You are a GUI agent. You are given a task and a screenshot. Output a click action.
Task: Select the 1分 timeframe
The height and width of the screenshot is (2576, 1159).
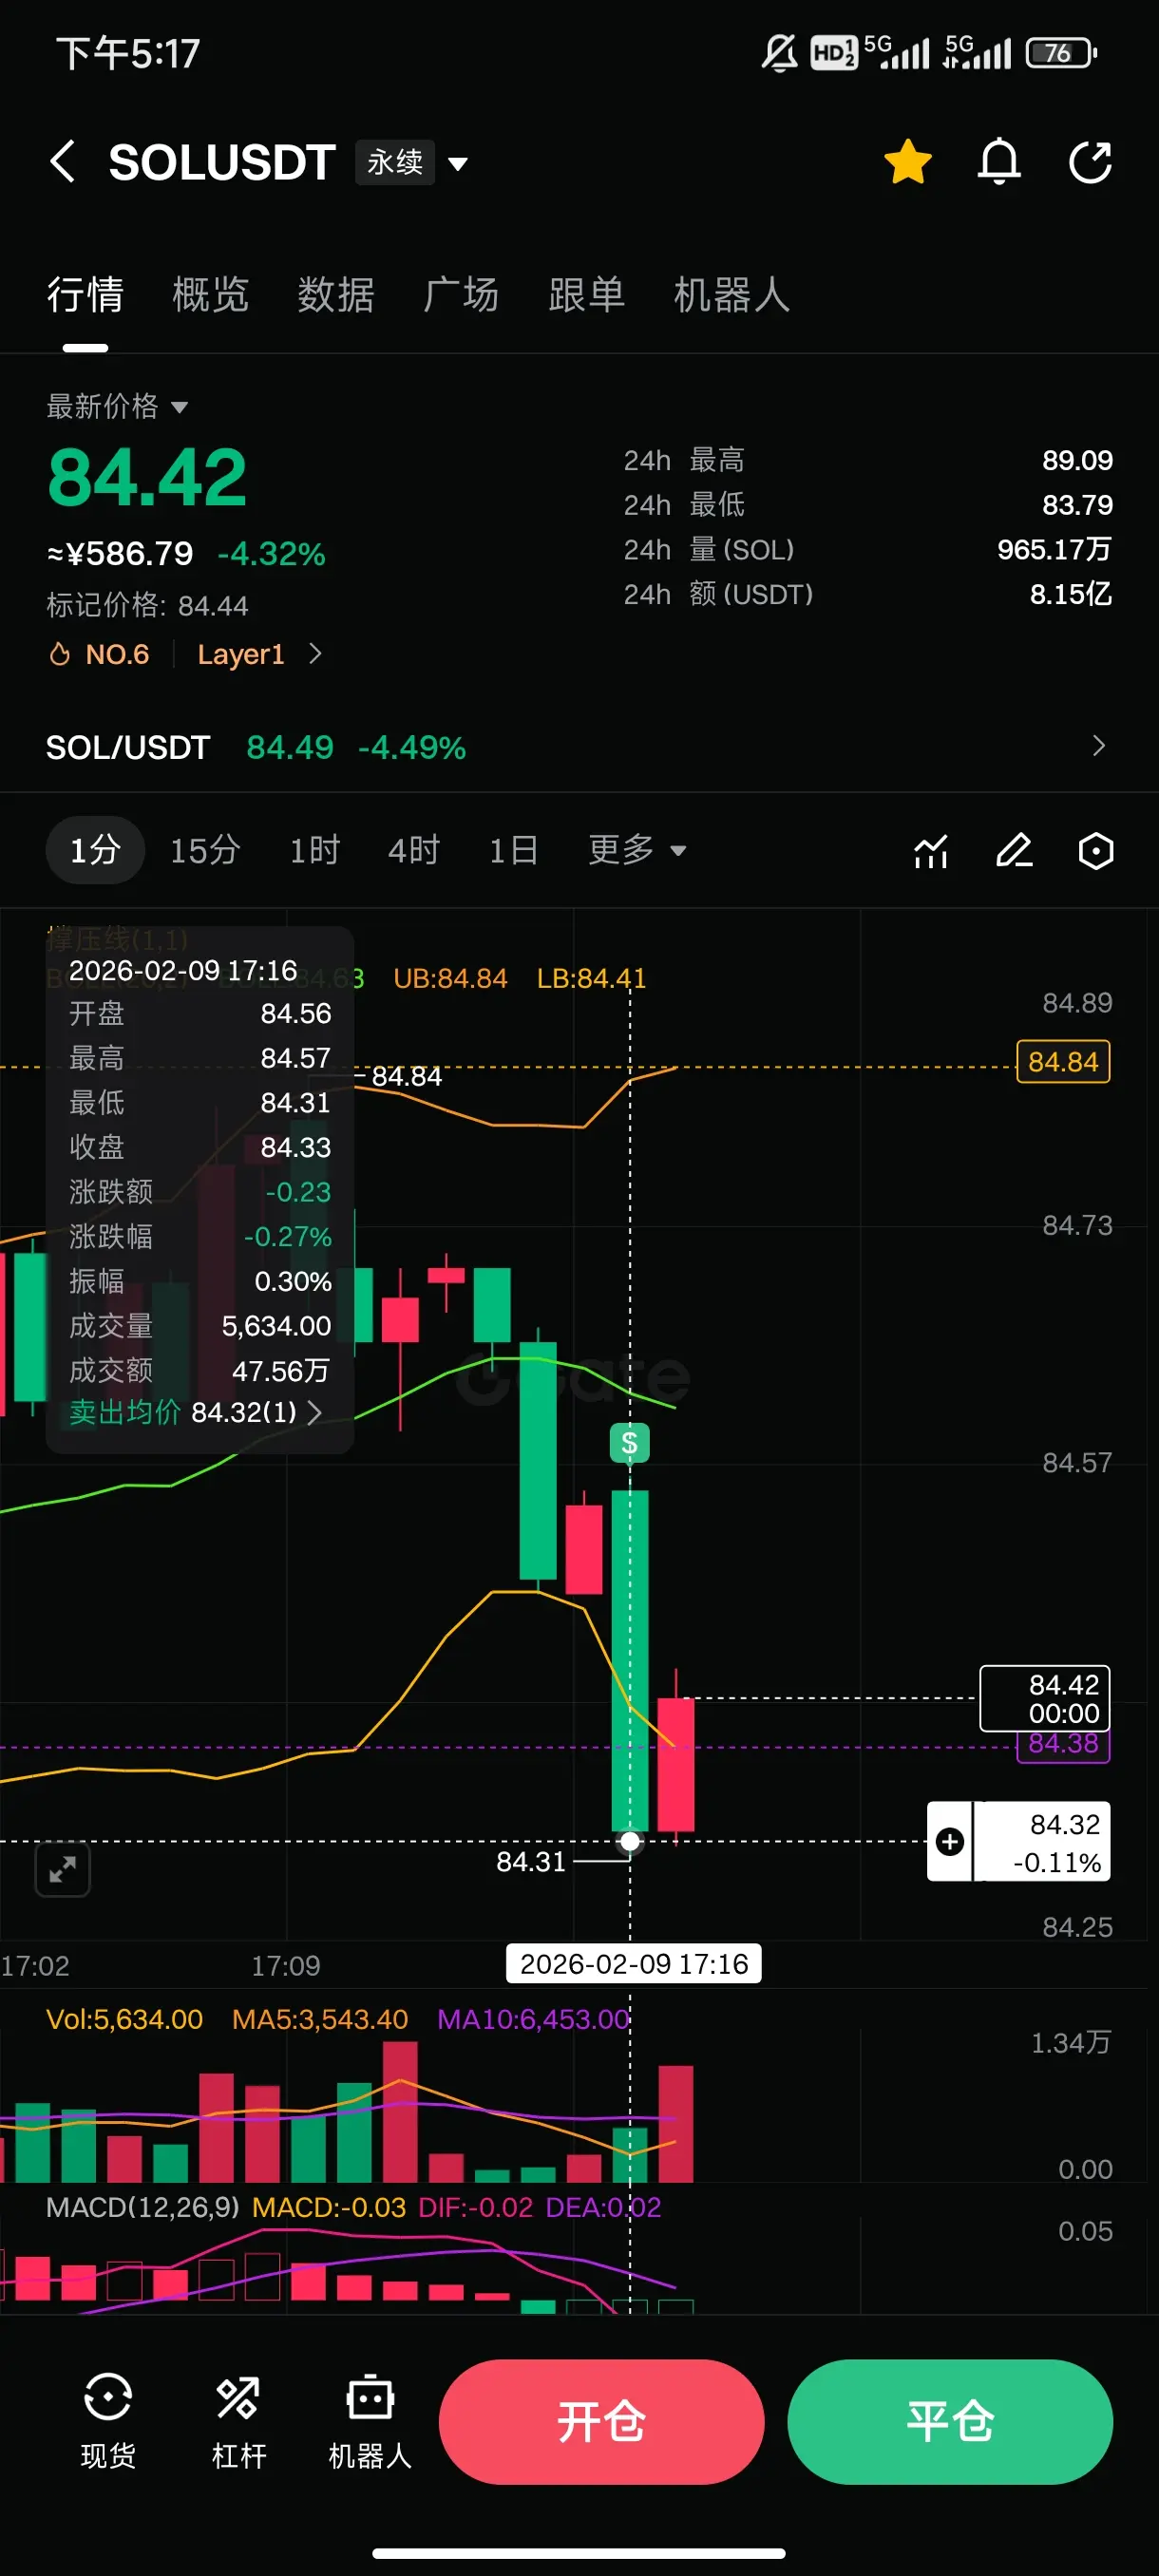(x=95, y=850)
